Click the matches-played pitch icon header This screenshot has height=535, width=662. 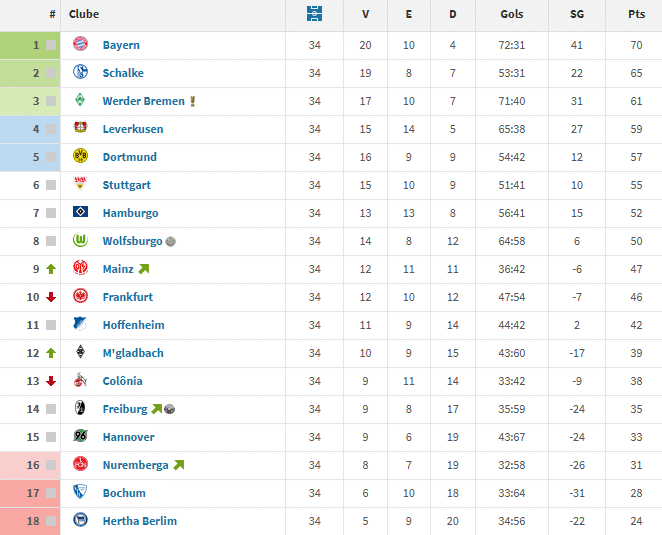(315, 15)
